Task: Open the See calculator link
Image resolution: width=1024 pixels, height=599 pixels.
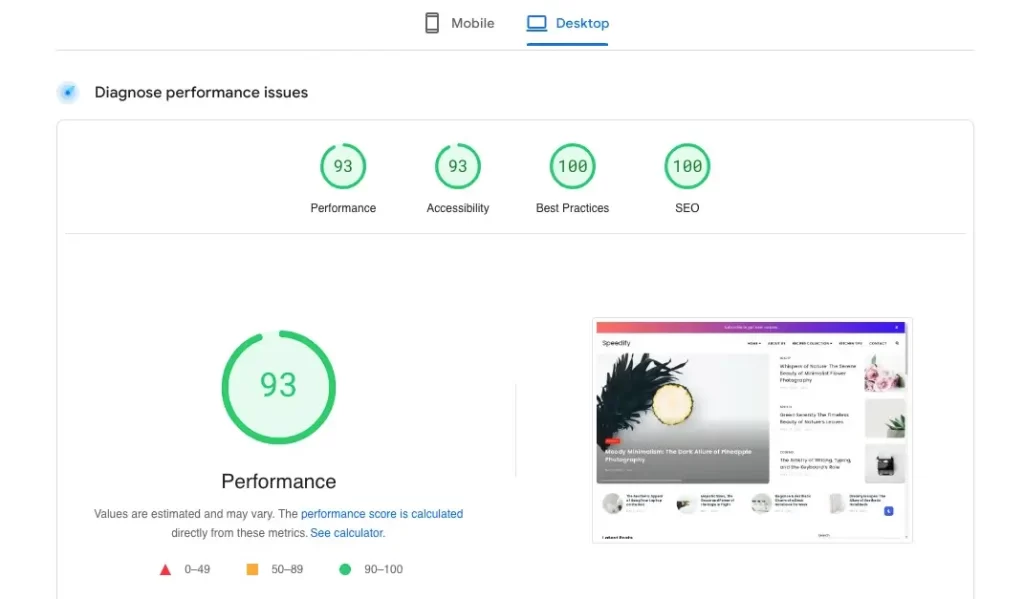Action: pyautogui.click(x=347, y=533)
